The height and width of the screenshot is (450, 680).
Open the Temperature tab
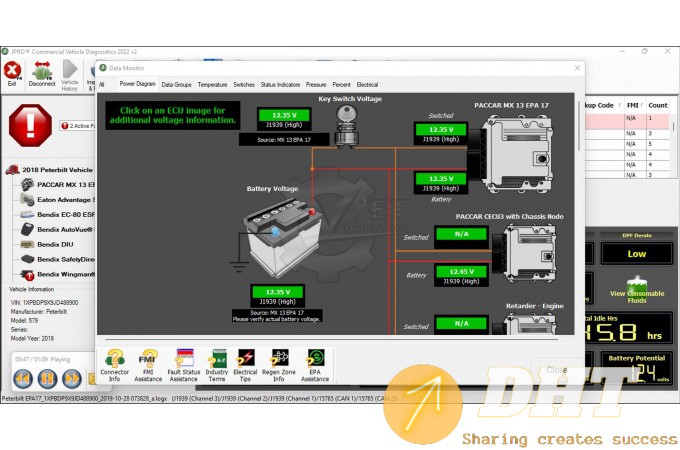pos(212,85)
